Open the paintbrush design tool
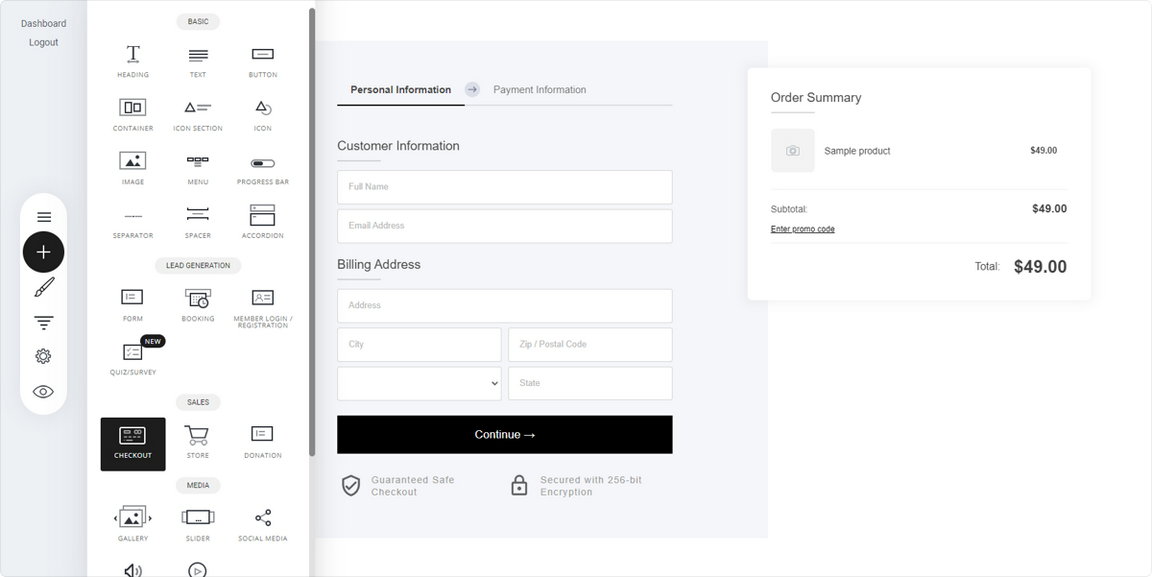The height and width of the screenshot is (577, 1152). click(44, 288)
